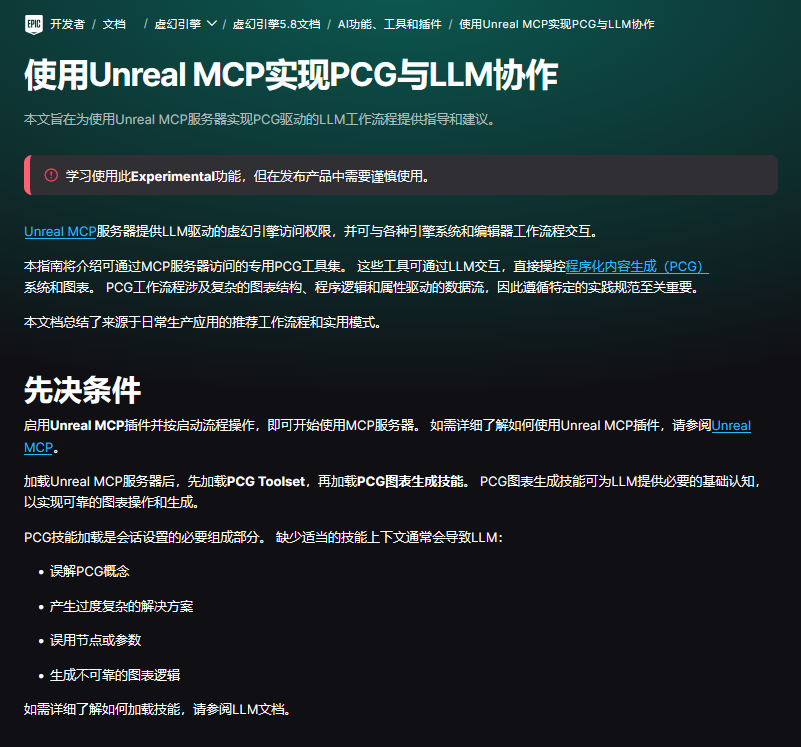Click the paragraph 本文档总结了来源于日常生产应用的推荐工作流程和实用模式
This screenshot has height=747, width=801.
203,322
